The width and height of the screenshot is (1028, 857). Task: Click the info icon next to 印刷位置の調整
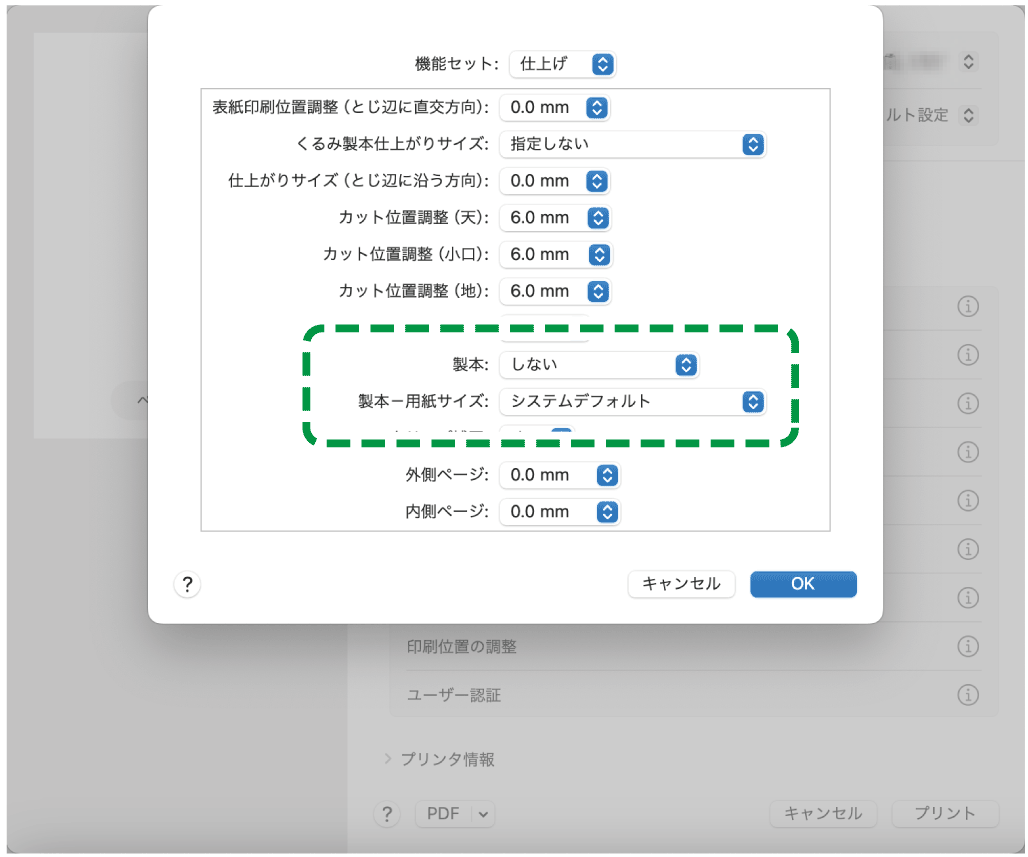pos(968,646)
